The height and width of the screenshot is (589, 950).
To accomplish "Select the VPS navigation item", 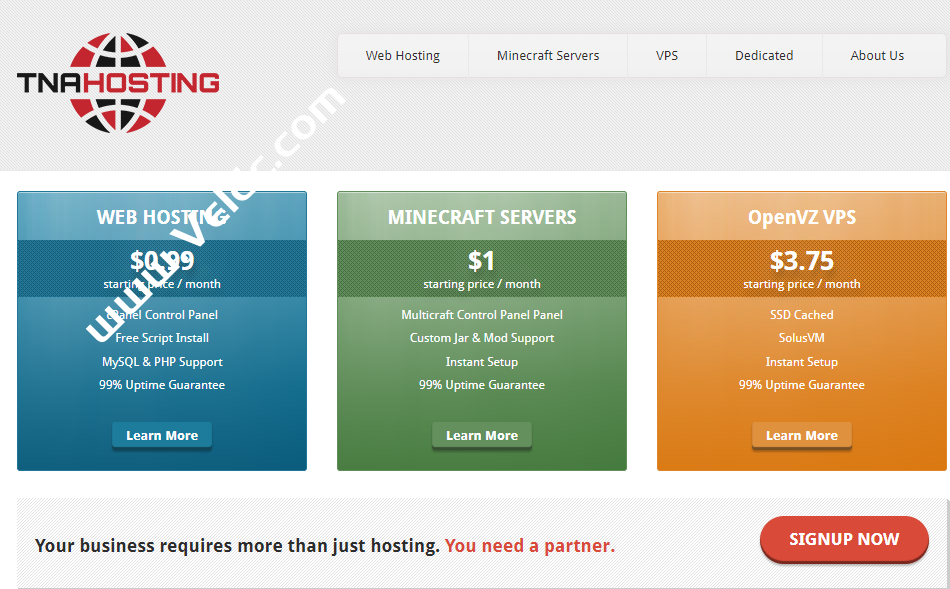I will (x=666, y=55).
